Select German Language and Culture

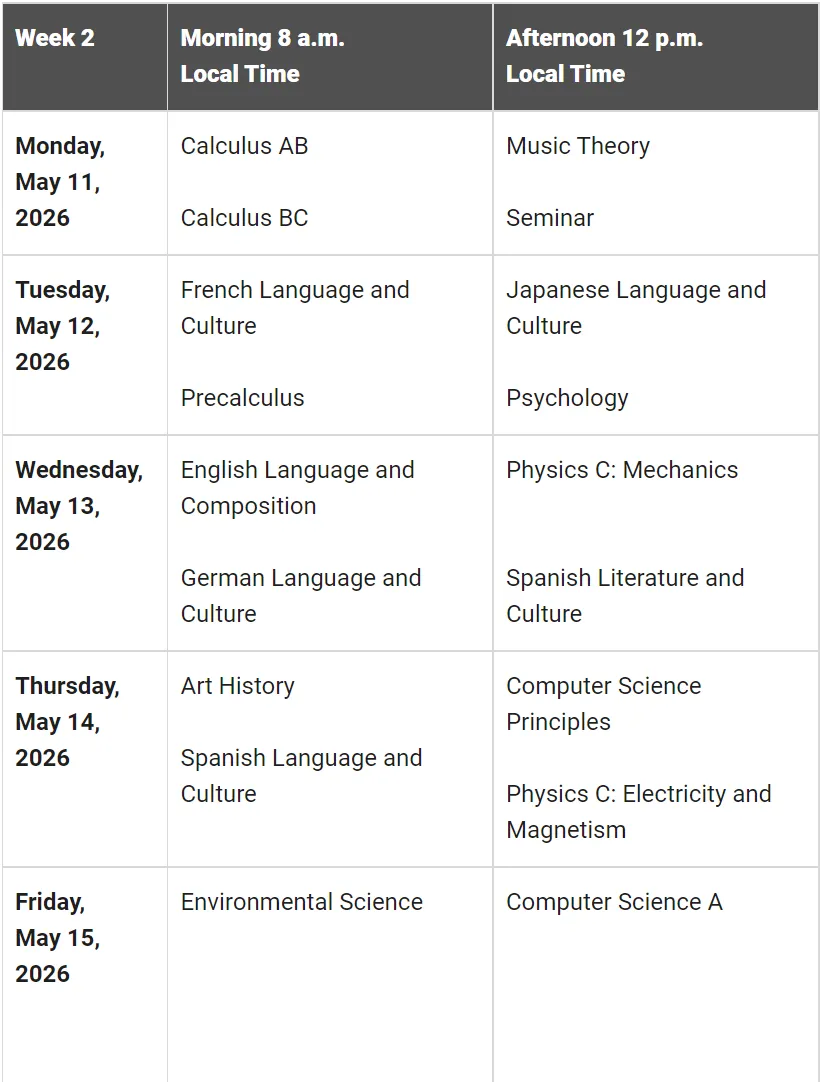click(300, 596)
